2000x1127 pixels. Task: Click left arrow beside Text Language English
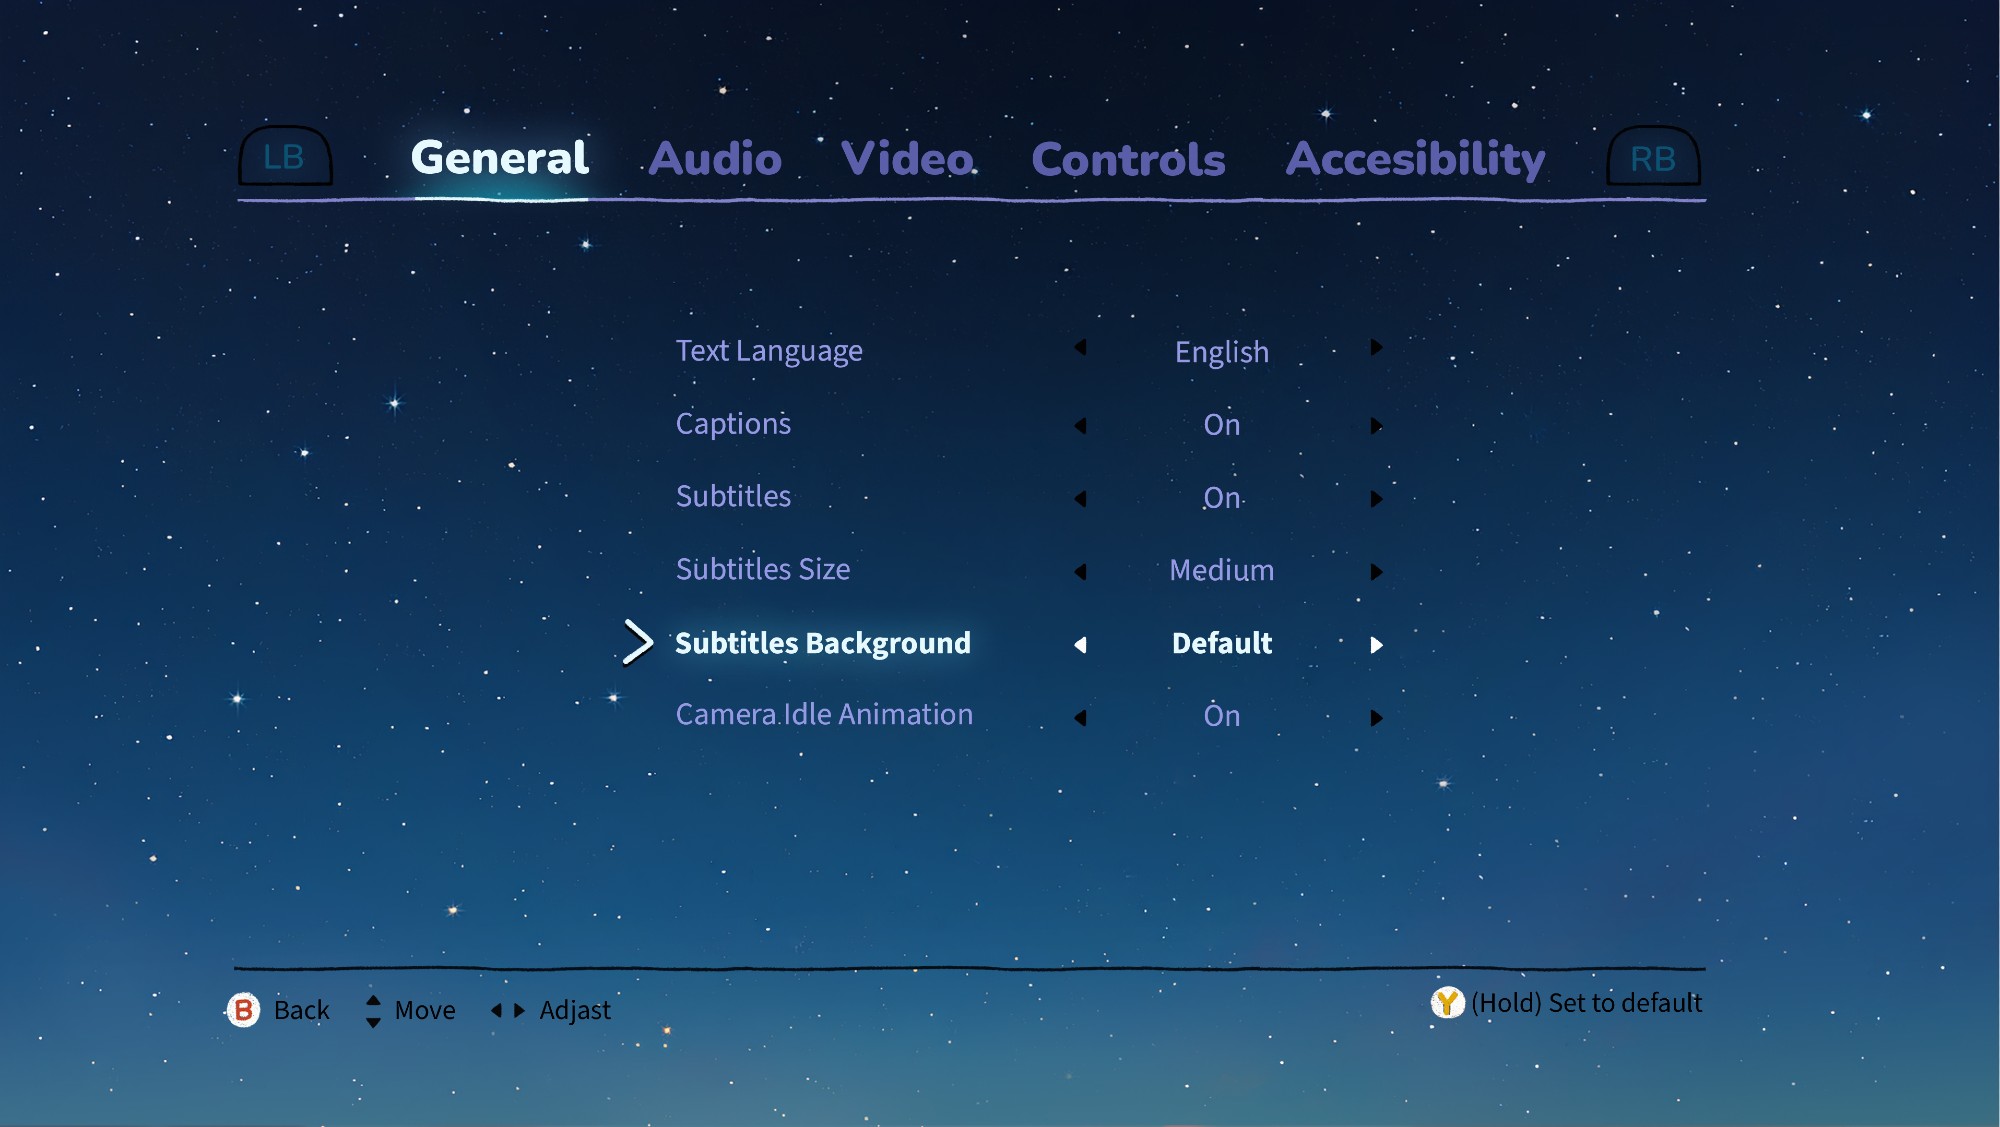pyautogui.click(x=1080, y=347)
